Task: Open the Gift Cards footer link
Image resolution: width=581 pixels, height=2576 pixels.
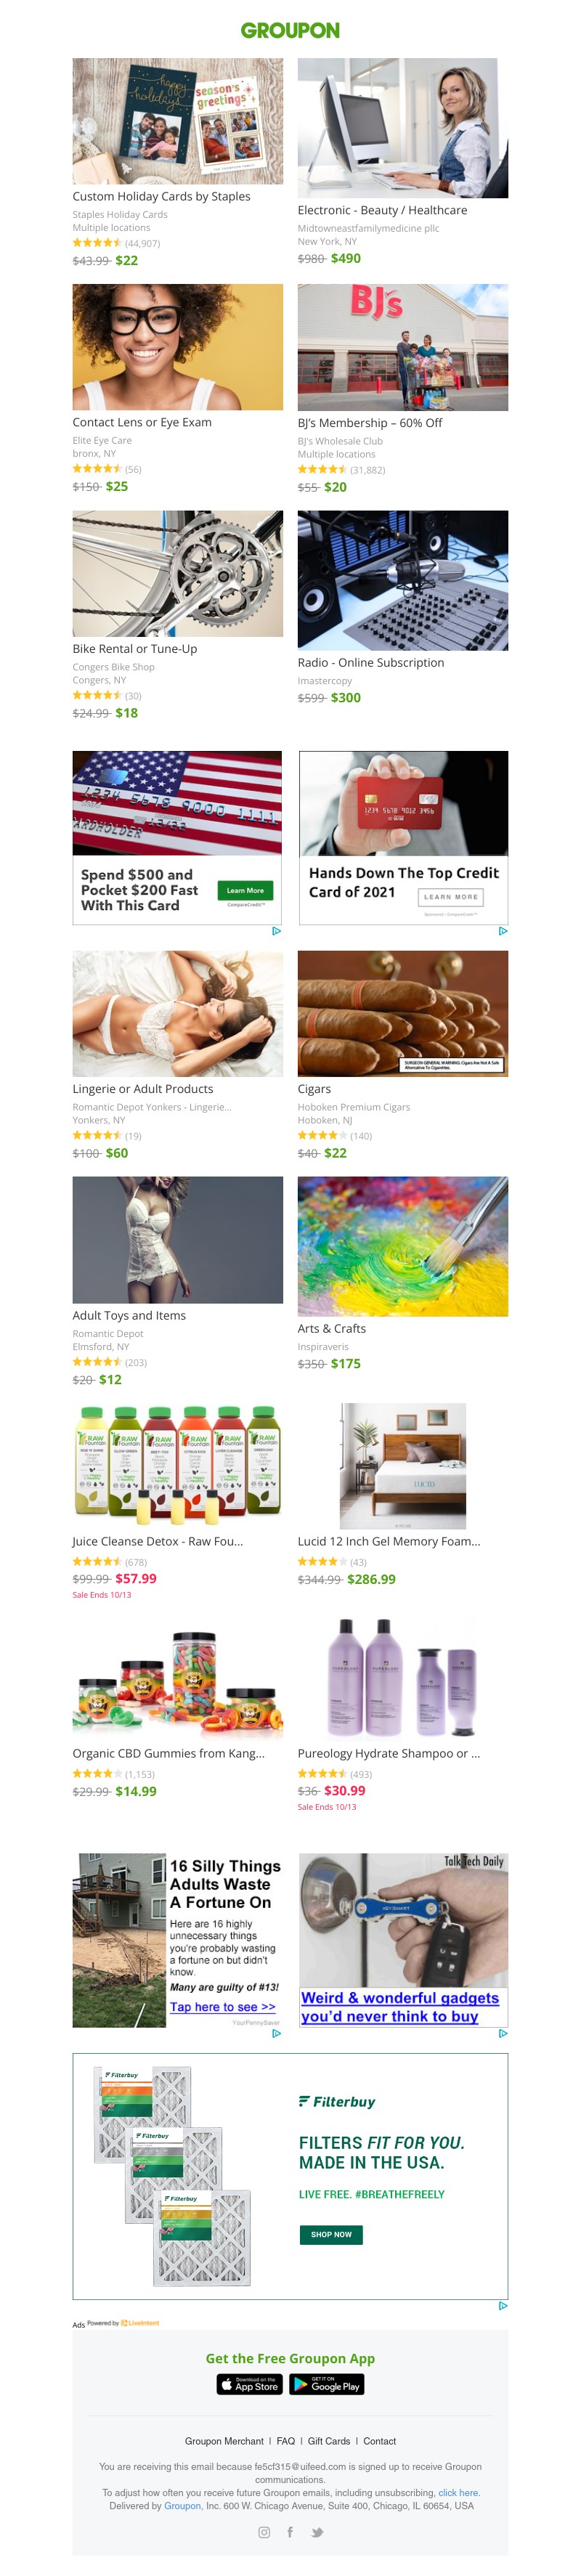Action: coord(329,2441)
